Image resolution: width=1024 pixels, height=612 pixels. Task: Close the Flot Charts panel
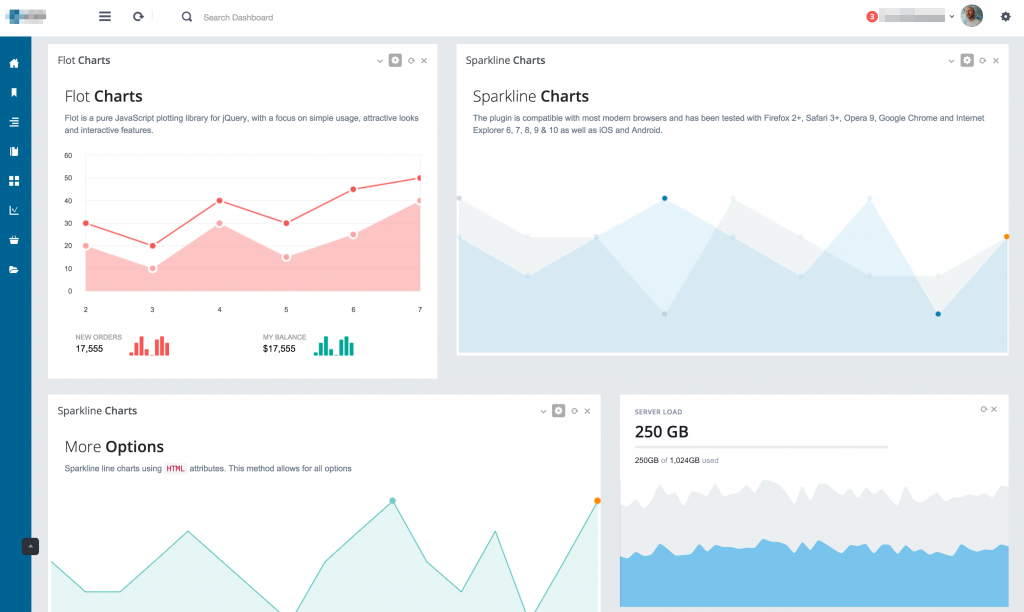(x=424, y=61)
